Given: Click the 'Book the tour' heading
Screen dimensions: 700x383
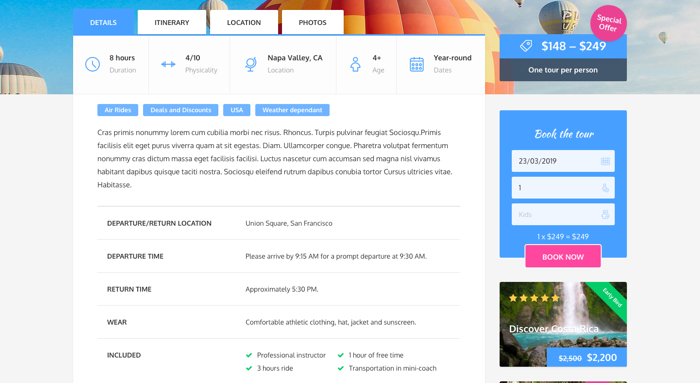Looking at the screenshot, I should point(564,134).
